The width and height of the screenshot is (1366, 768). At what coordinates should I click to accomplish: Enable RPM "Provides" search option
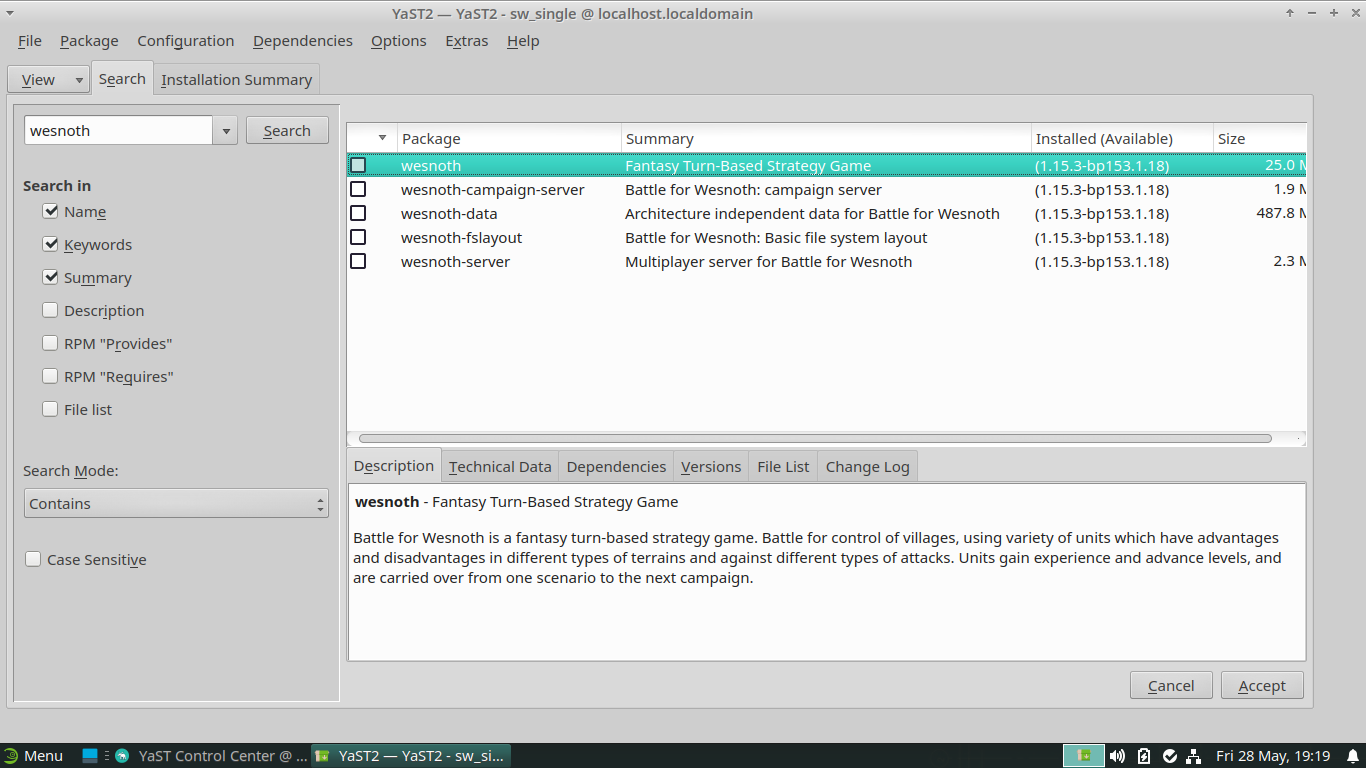click(x=50, y=344)
